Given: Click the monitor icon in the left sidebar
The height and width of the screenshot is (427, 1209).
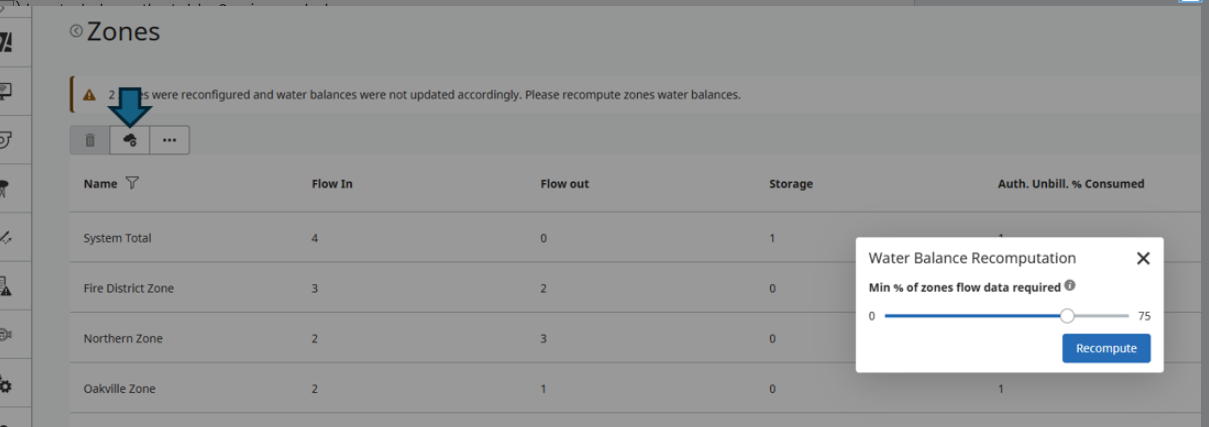Looking at the screenshot, I should tap(6, 91).
